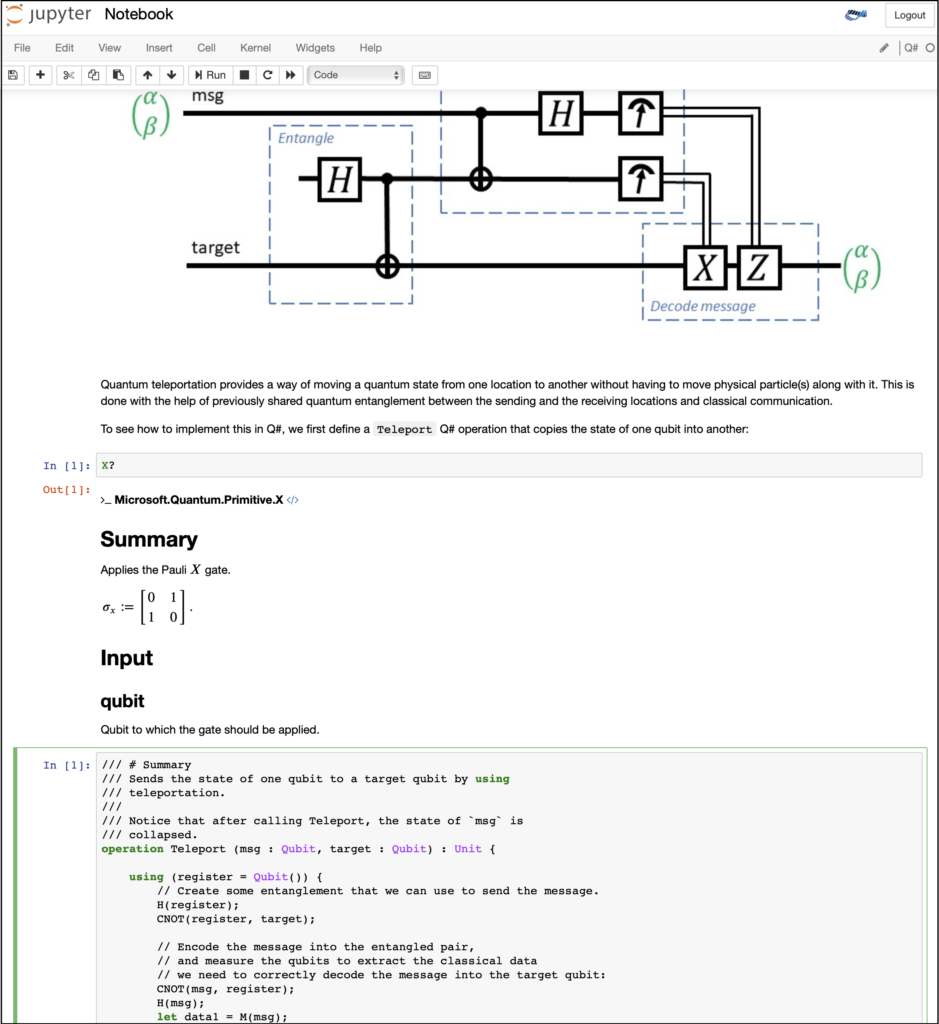Click the Teleport inline code text
Image resolution: width=939 pixels, height=1024 pixels.
click(x=404, y=429)
